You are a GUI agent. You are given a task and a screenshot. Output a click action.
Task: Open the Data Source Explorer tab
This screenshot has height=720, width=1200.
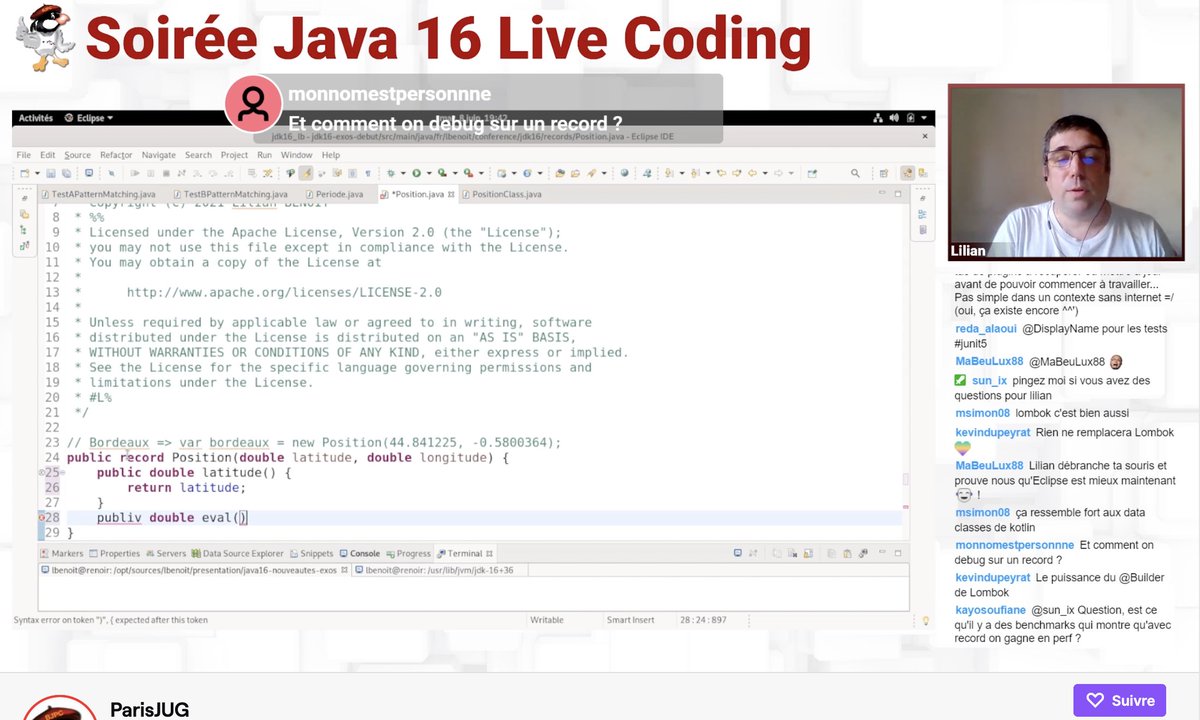click(x=238, y=553)
